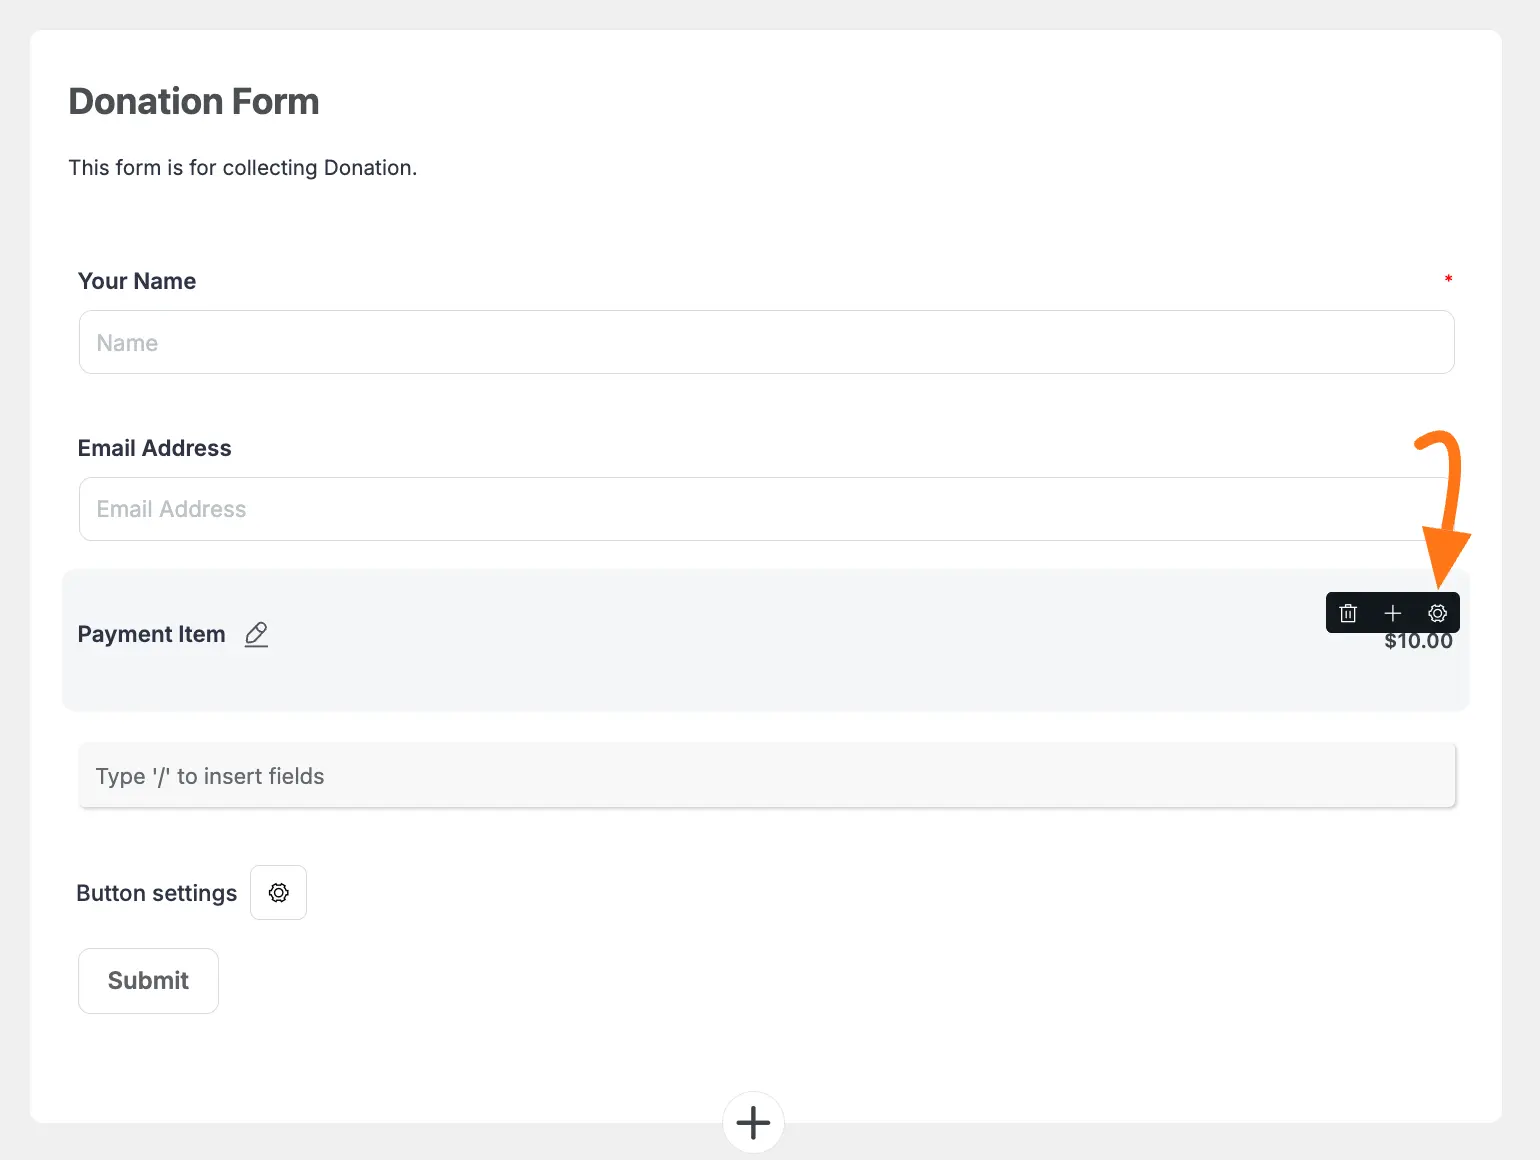Viewport: 1540px width, 1160px height.
Task: Select the form description text
Action: point(243,168)
